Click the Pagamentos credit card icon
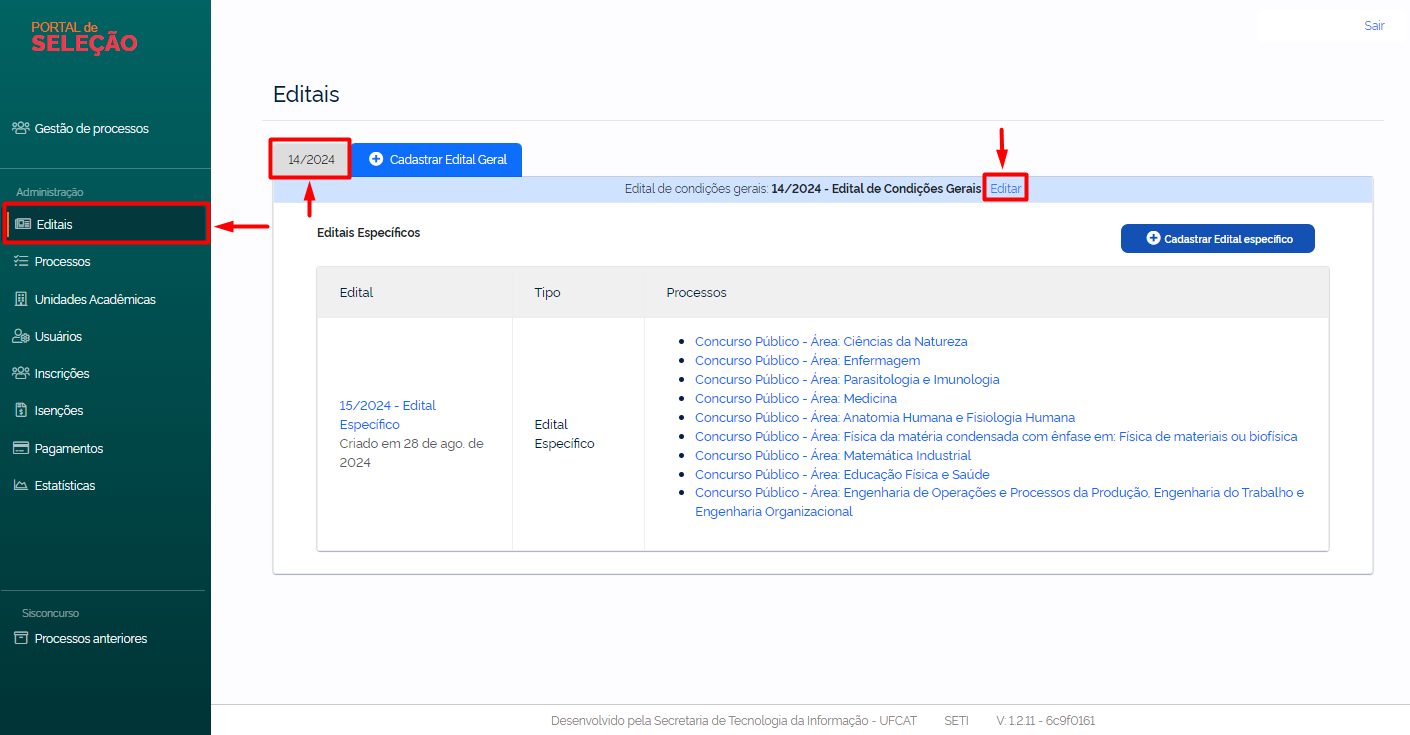The height and width of the screenshot is (735, 1410). click(x=20, y=448)
